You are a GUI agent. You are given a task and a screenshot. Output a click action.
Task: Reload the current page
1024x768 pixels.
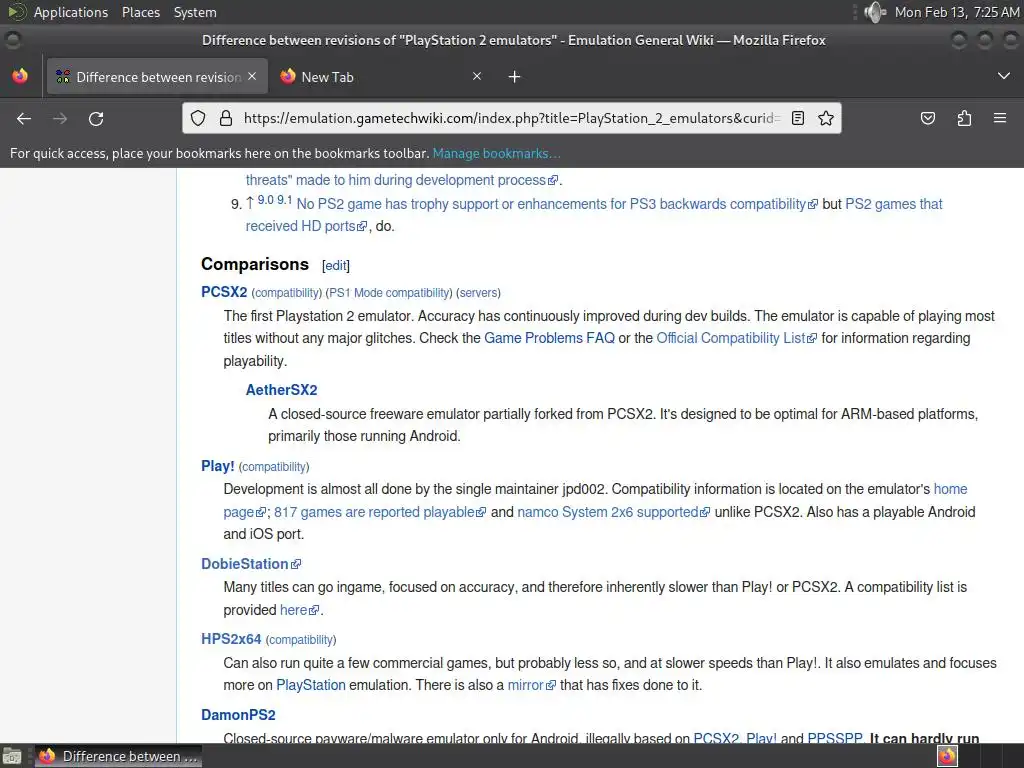click(x=96, y=118)
